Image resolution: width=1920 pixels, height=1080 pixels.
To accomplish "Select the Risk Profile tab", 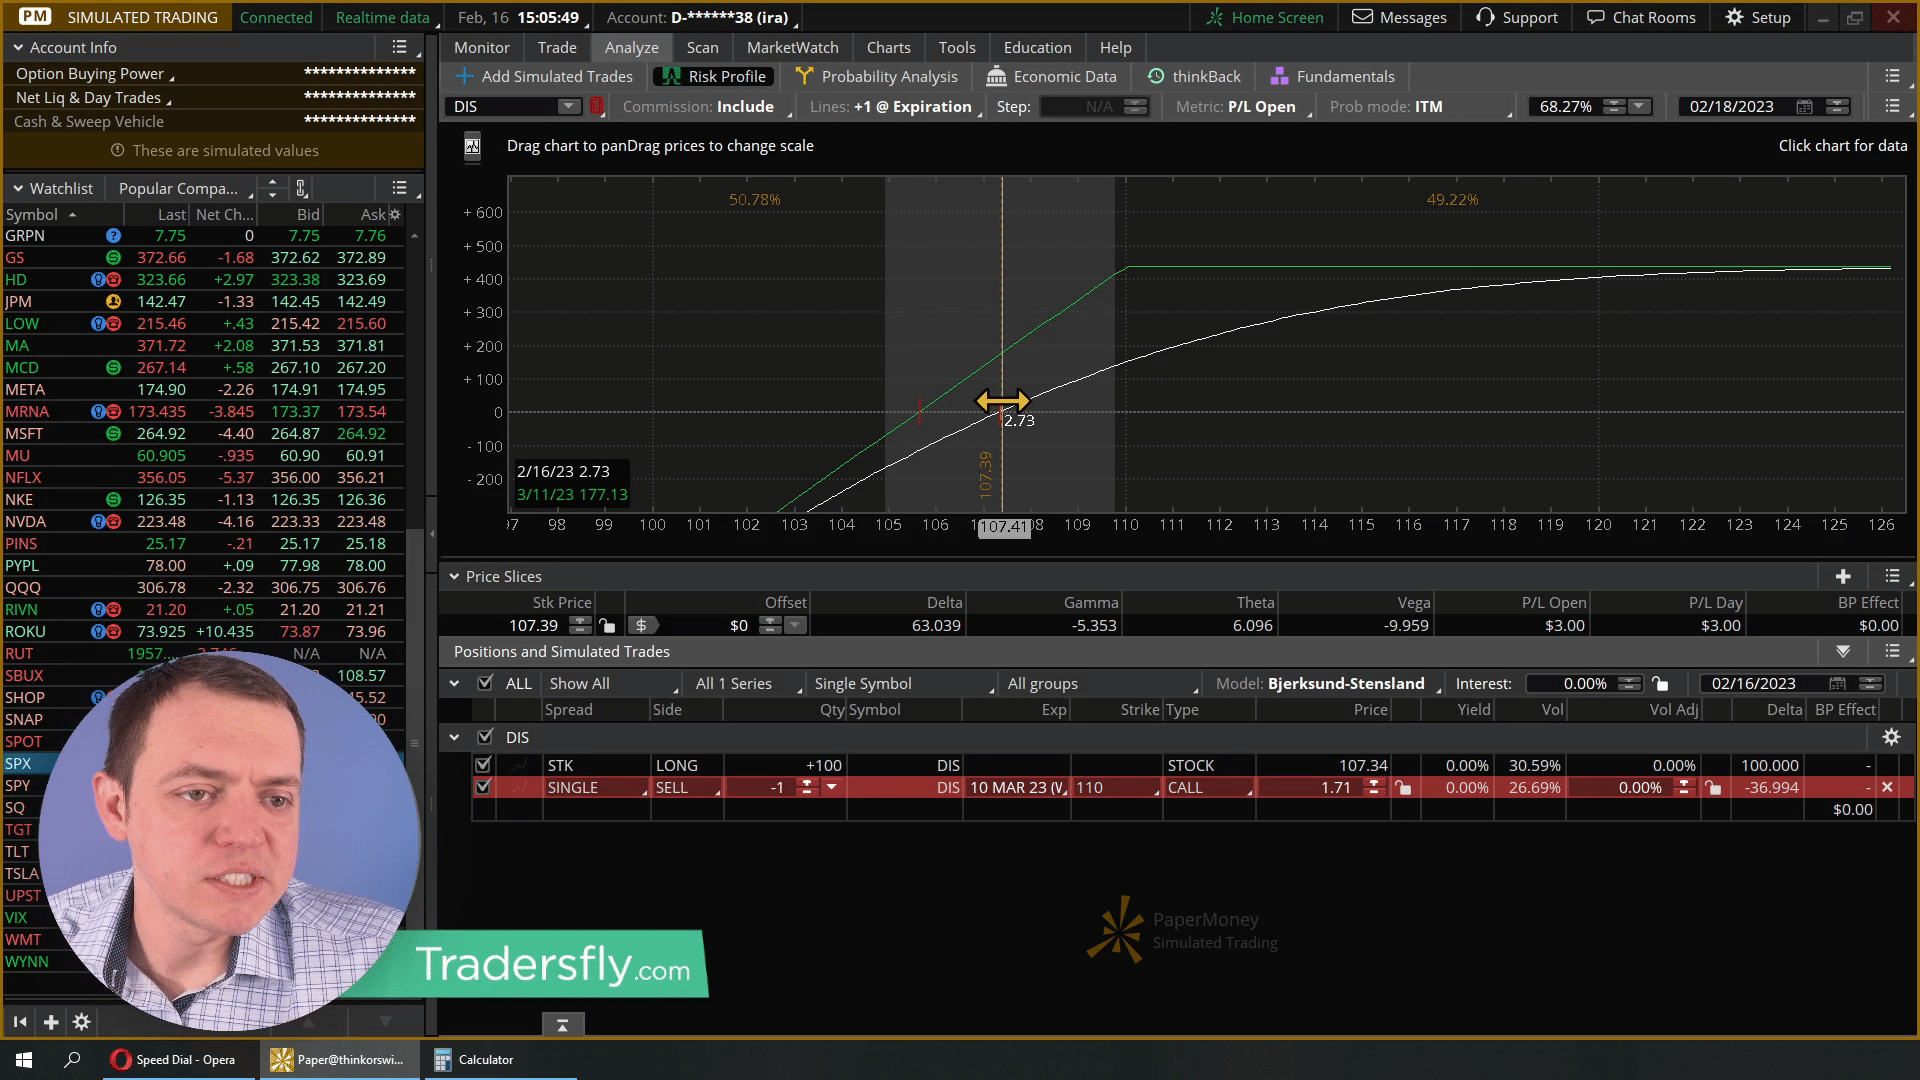I will [x=714, y=76].
